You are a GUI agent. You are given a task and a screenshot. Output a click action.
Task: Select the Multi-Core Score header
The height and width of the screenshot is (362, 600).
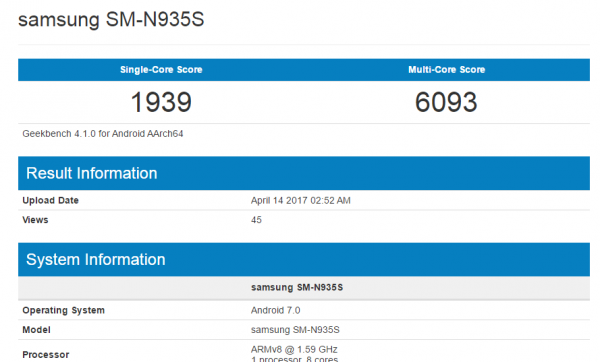[447, 70]
